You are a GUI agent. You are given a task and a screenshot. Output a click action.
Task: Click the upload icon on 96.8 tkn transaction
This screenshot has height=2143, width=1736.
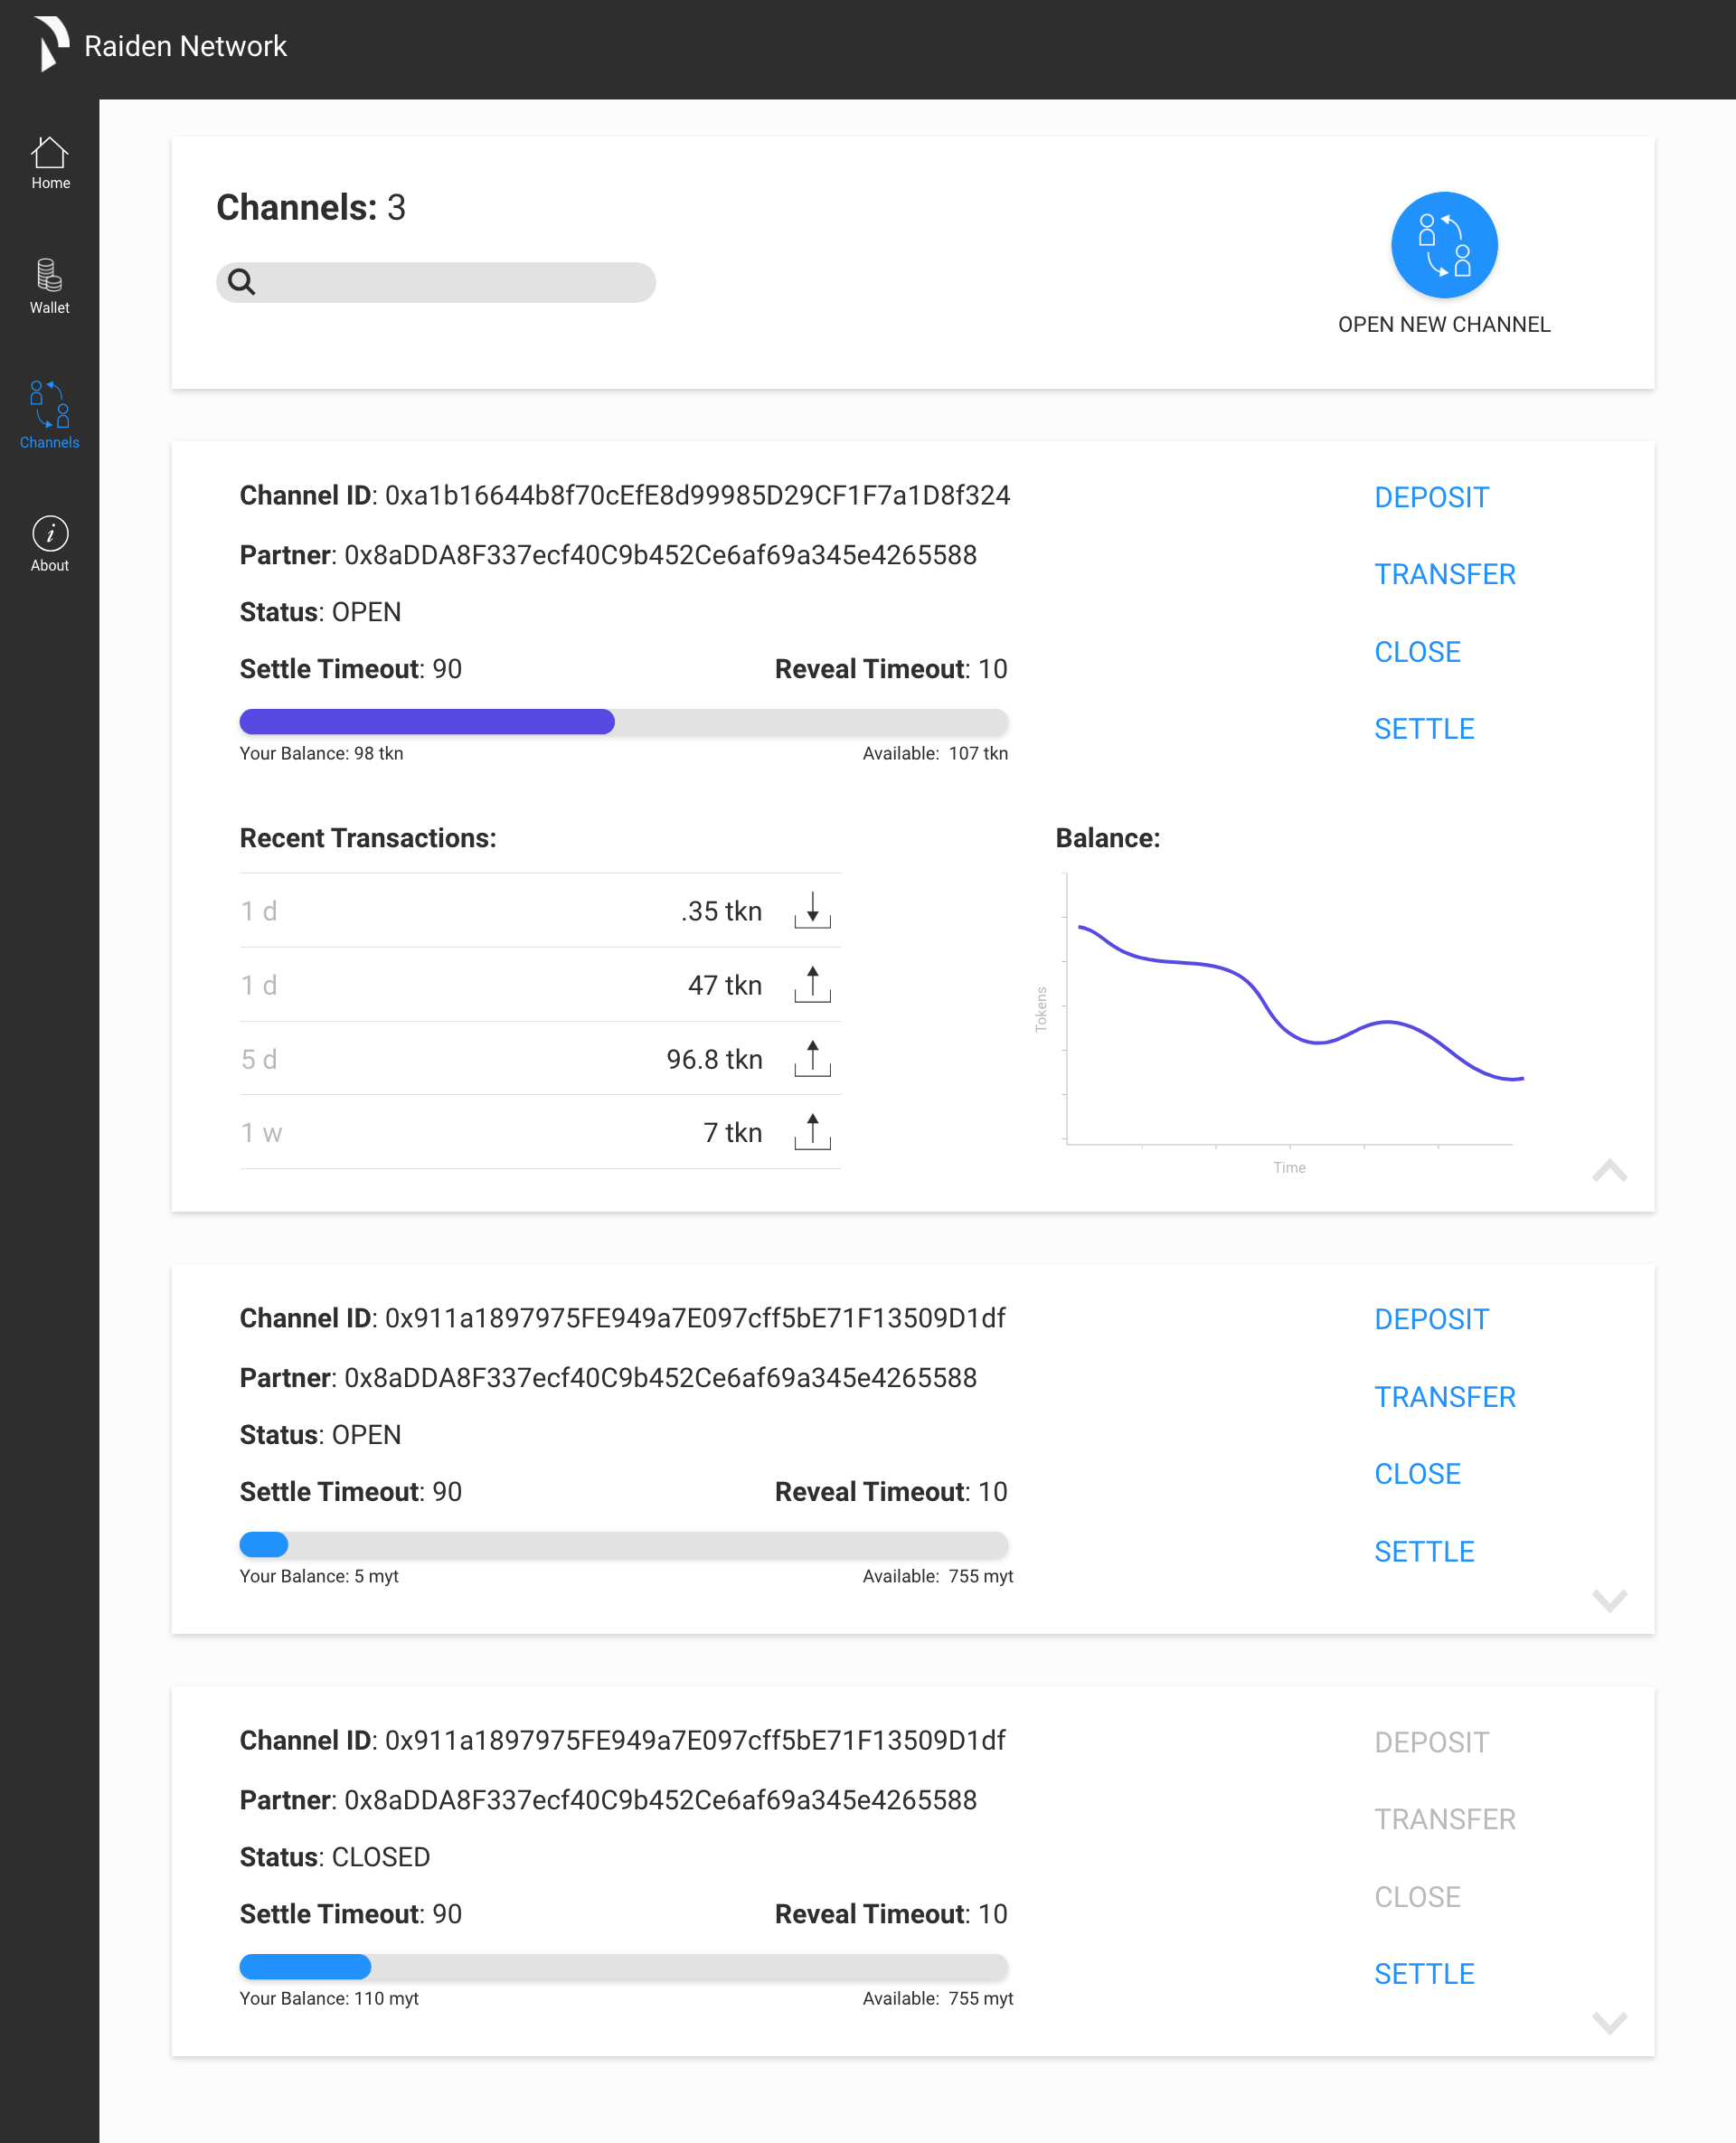tap(812, 1058)
